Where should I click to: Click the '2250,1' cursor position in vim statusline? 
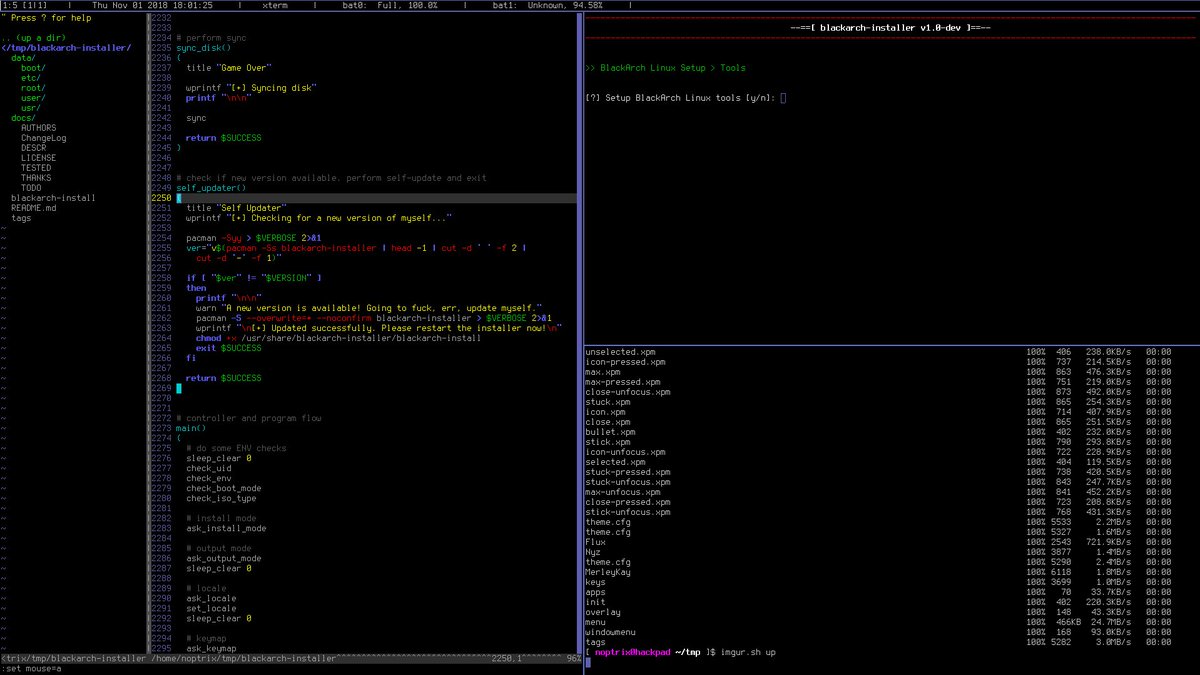(506, 658)
